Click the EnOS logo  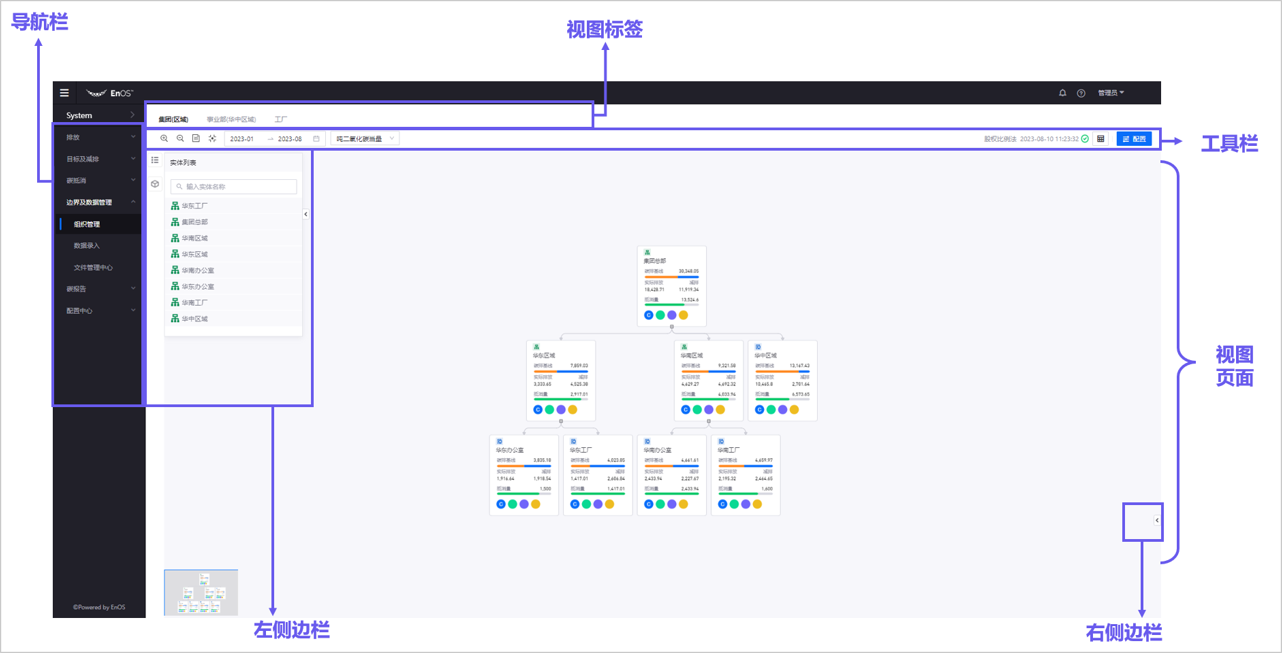[110, 93]
